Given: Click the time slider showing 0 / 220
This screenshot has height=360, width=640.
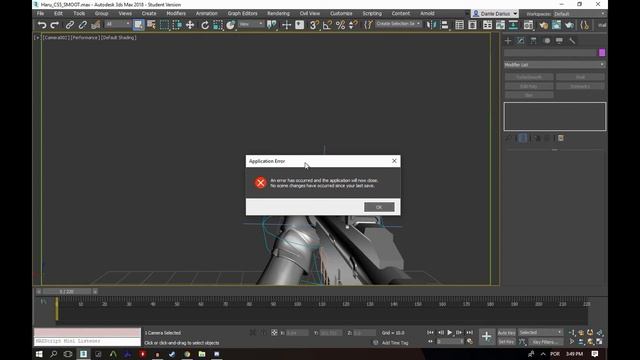Looking at the screenshot, I should [67, 291].
